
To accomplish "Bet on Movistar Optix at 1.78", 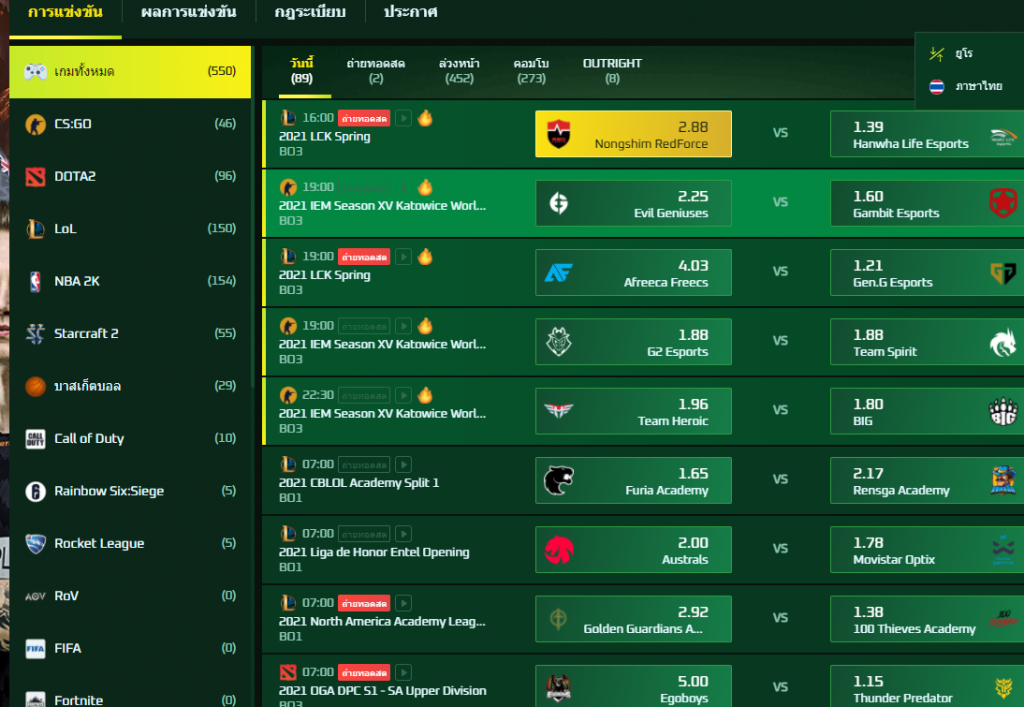I will click(927, 550).
